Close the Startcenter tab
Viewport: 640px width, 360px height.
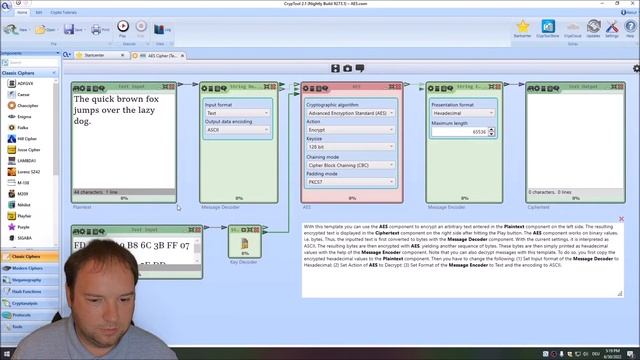pos(122,55)
